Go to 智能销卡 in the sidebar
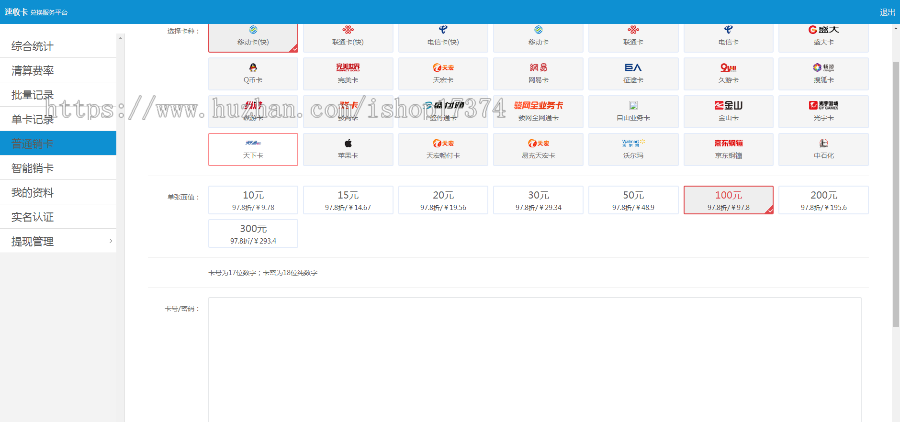 [58, 168]
